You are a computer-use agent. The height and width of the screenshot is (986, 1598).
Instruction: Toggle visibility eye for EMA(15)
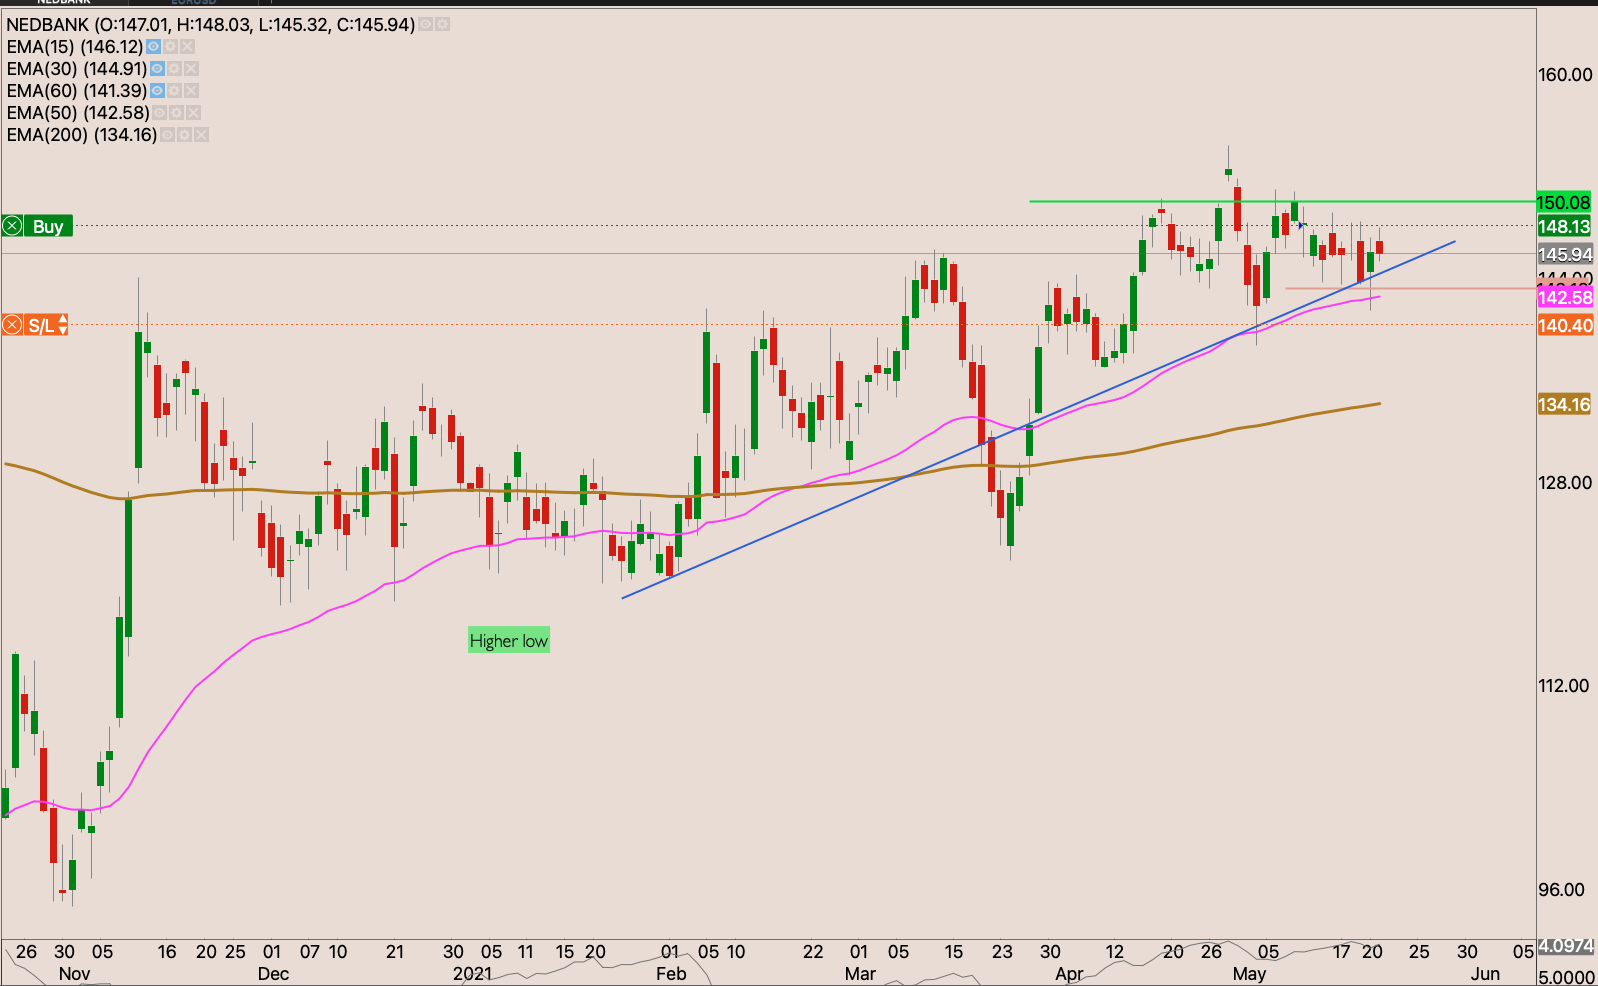[x=153, y=47]
